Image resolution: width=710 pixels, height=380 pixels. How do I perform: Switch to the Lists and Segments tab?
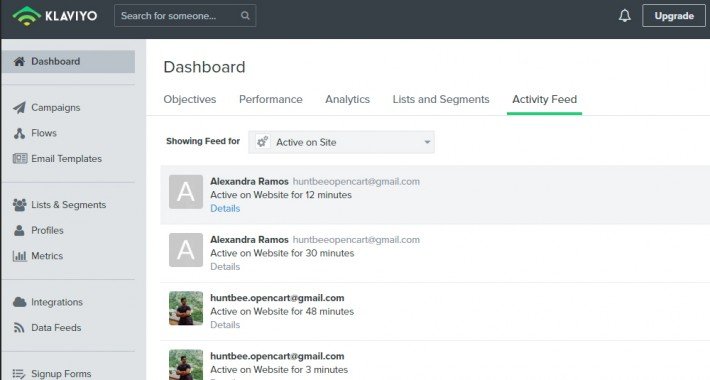[441, 99]
